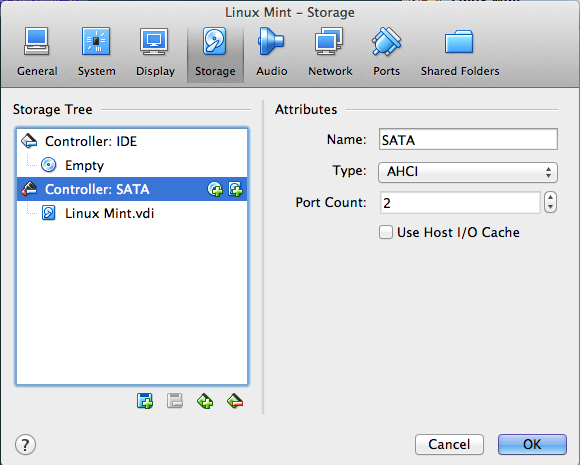Image resolution: width=580 pixels, height=465 pixels.
Task: Click the Add Controller icon below tree
Action: click(145, 401)
